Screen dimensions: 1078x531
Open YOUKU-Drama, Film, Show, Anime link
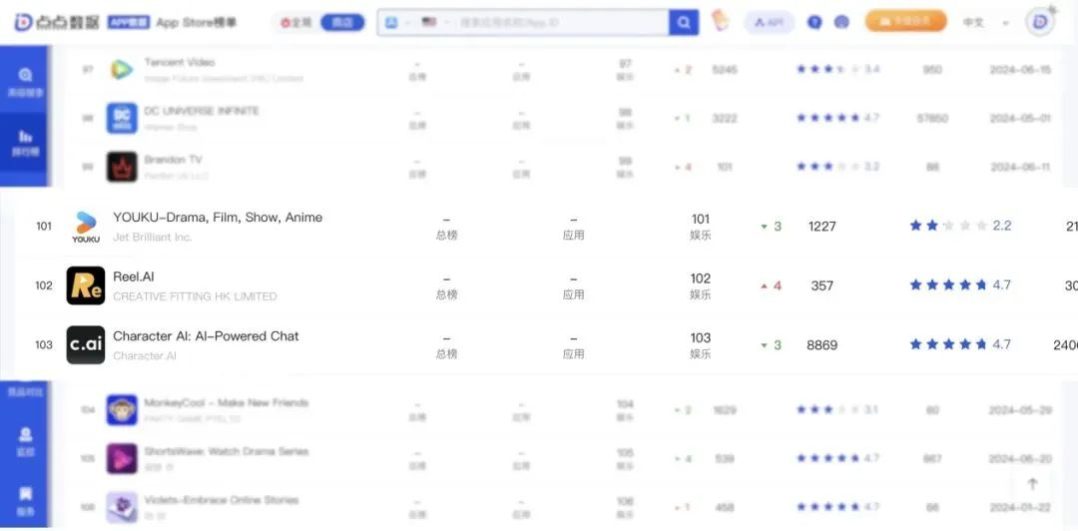pos(217,217)
